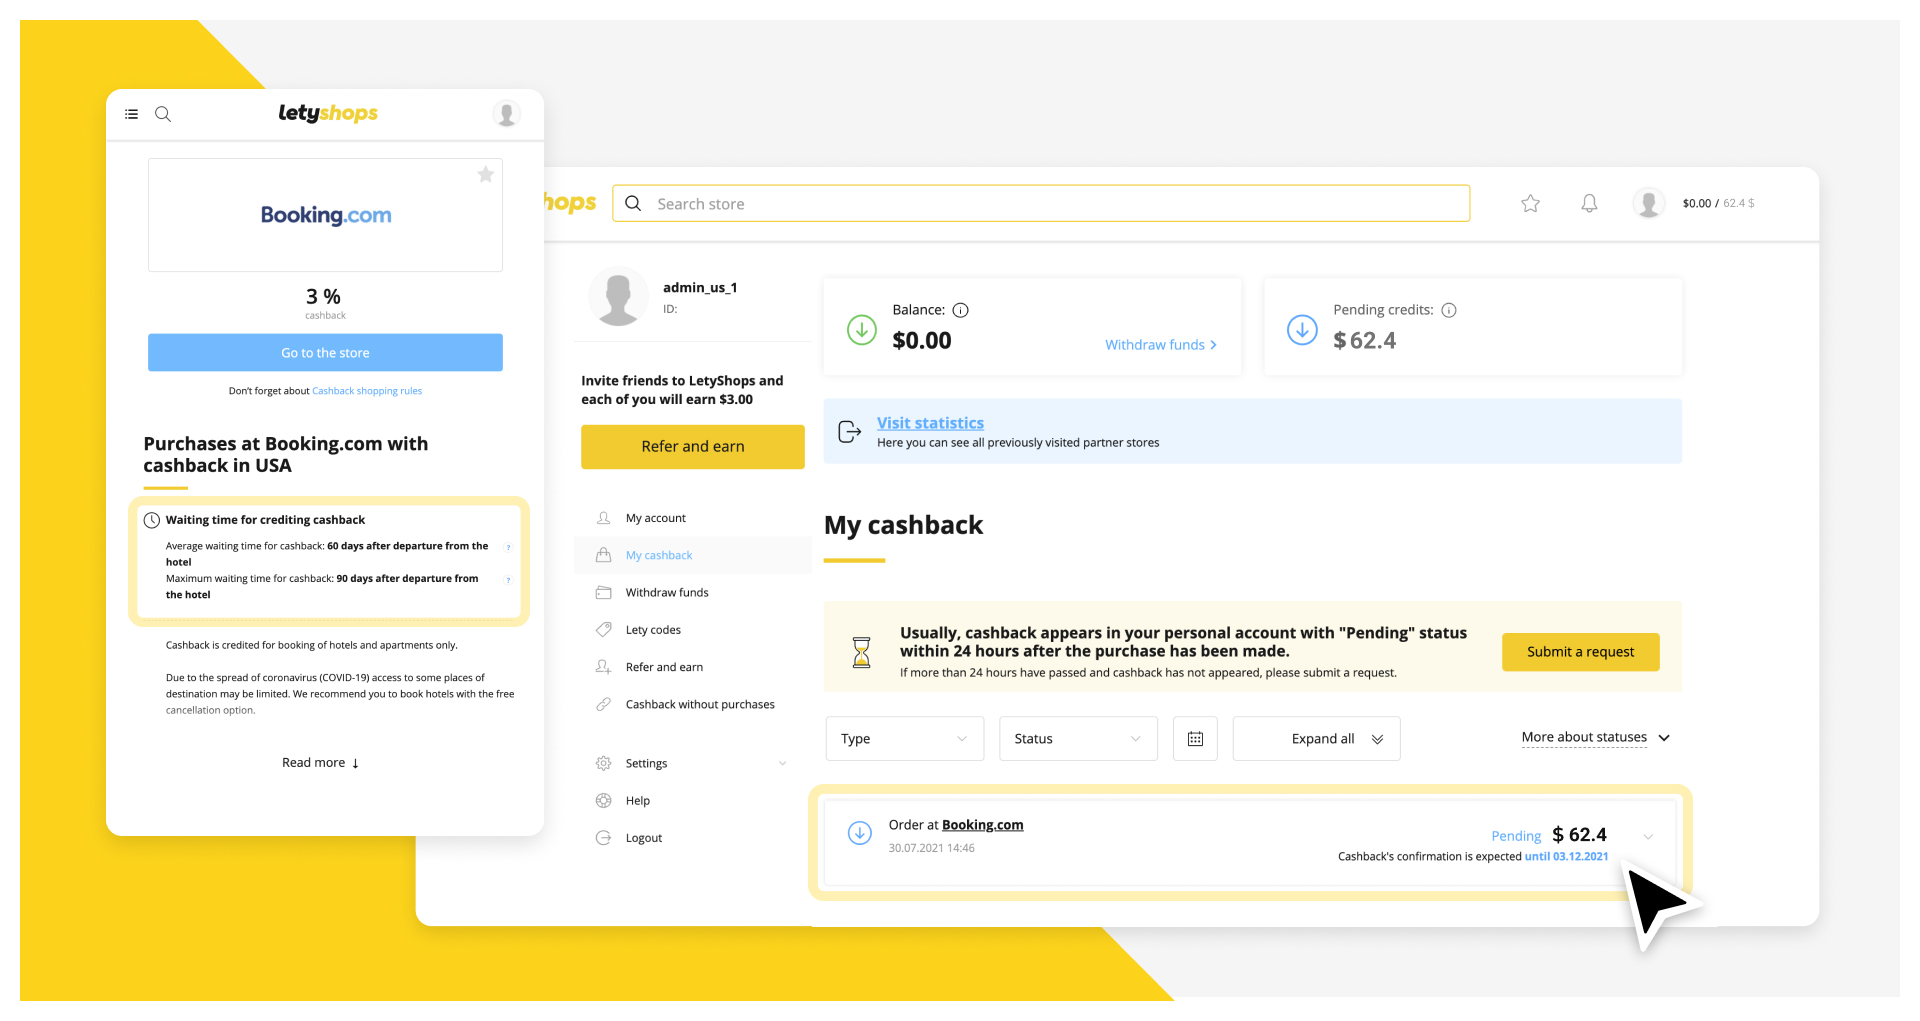Screen dimensions: 1920x1021
Task: Click the Search store input field
Action: (1041, 203)
